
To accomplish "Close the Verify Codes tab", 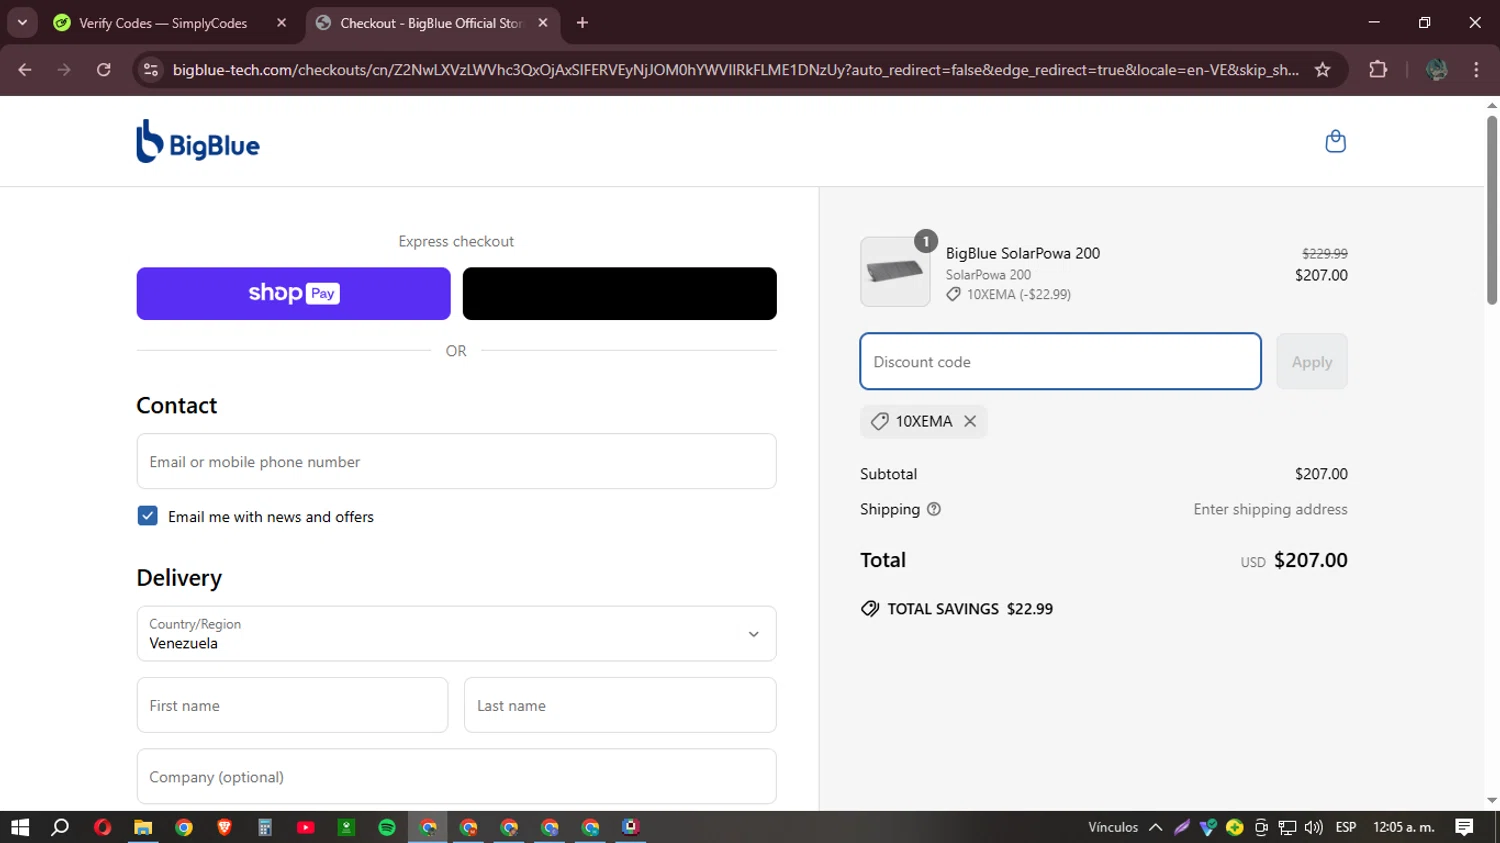I will click(281, 22).
